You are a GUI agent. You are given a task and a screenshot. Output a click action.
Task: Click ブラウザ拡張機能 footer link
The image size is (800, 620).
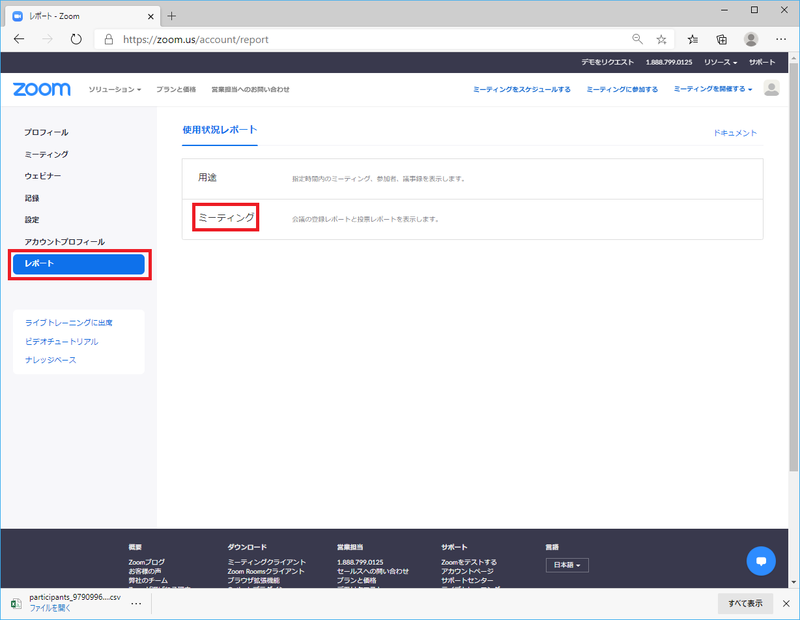click(254, 580)
